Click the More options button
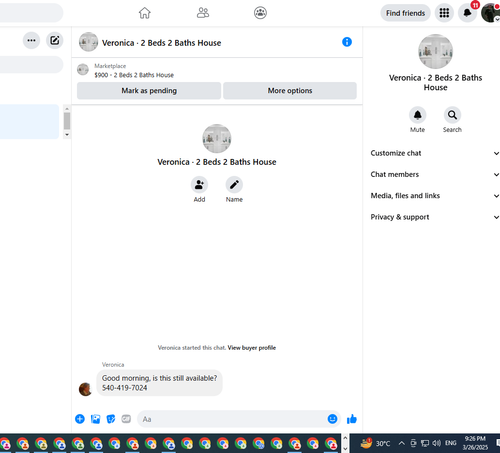This screenshot has height=453, width=500. click(290, 91)
